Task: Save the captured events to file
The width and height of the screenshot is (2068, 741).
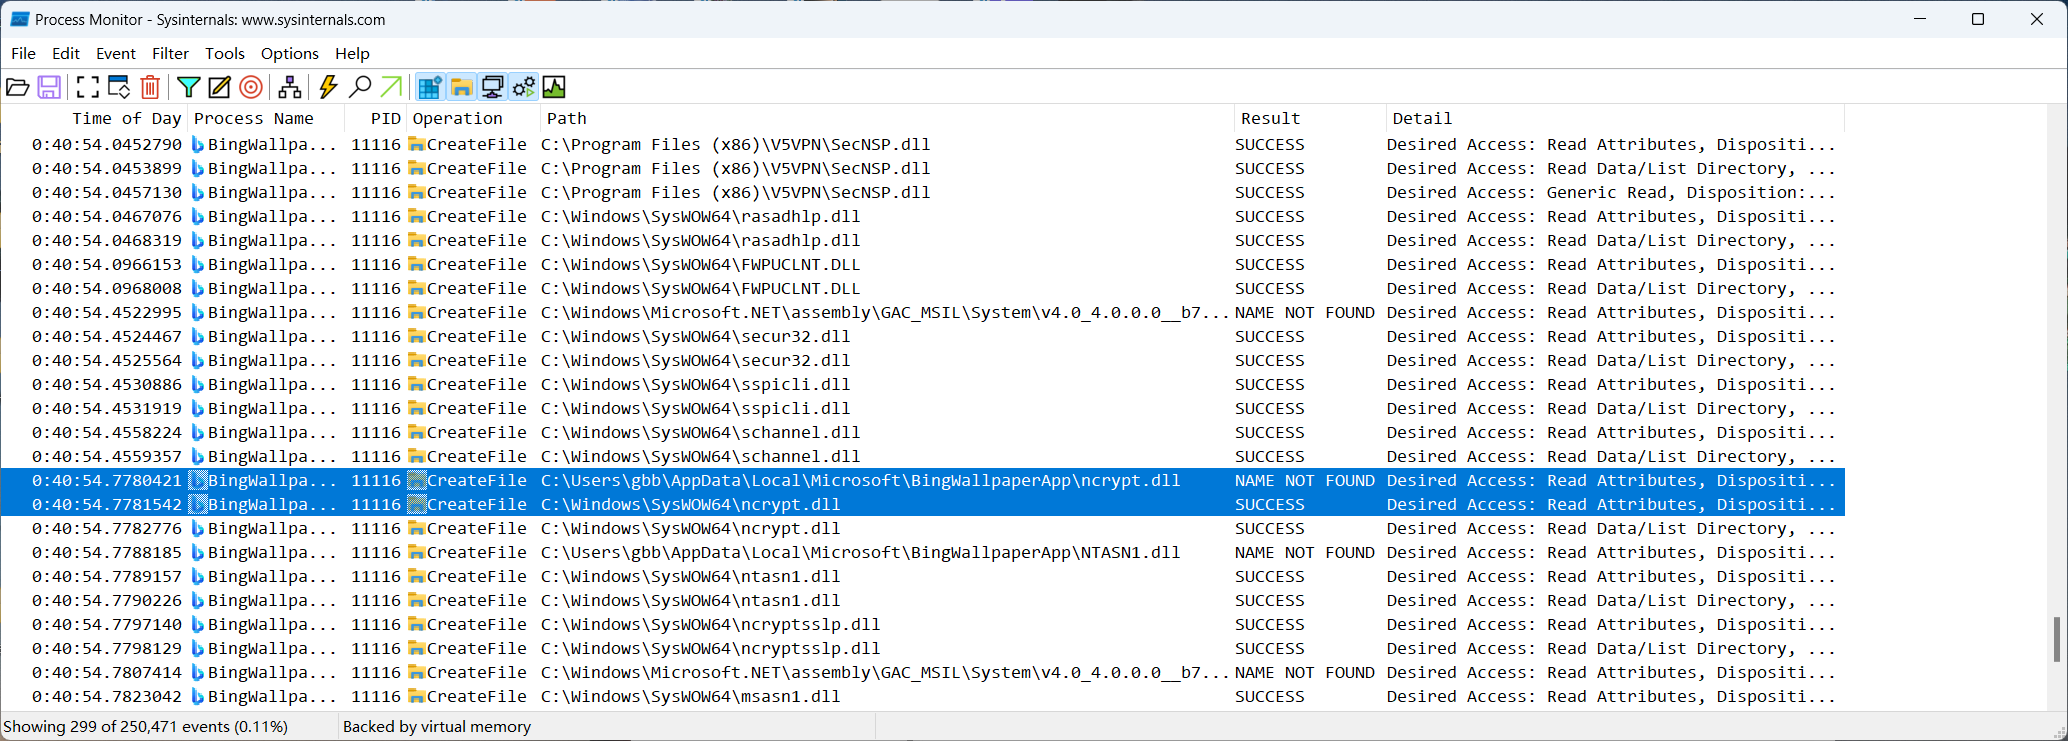Action: coord(49,87)
